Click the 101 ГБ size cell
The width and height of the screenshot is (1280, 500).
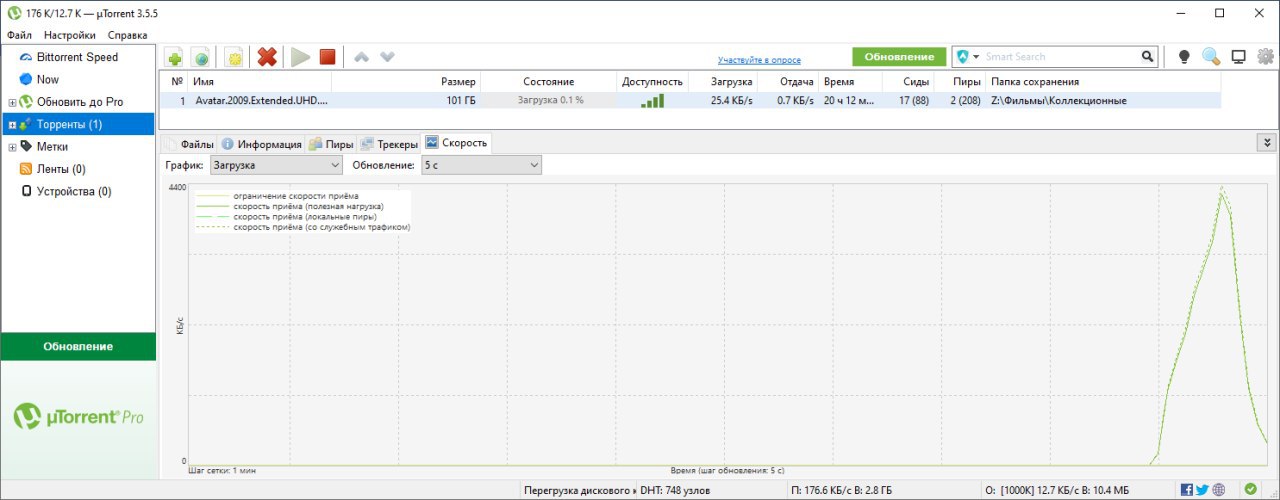(461, 100)
